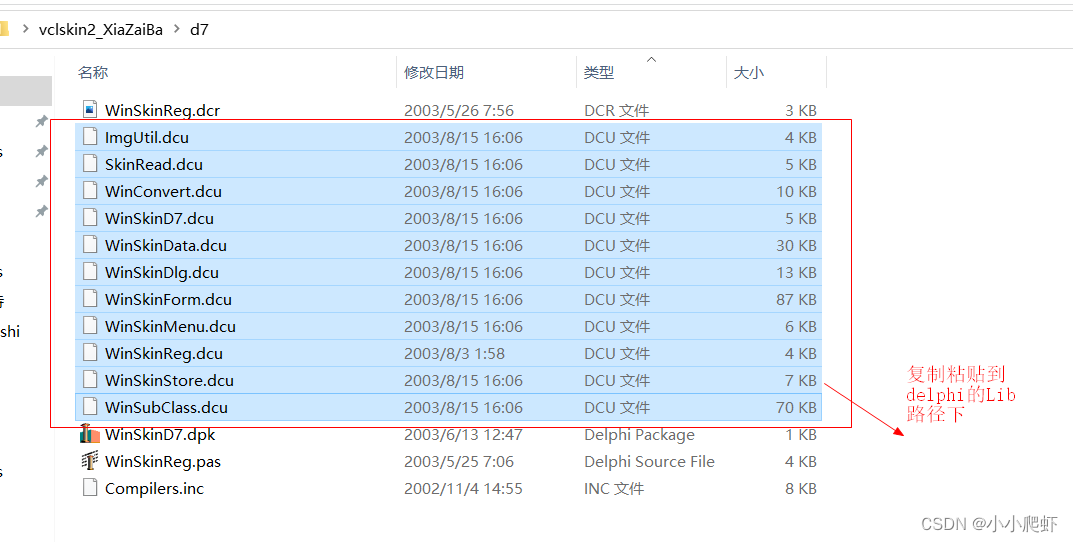Click the type INC 文件
The width and height of the screenshot is (1073, 542).
tap(614, 489)
